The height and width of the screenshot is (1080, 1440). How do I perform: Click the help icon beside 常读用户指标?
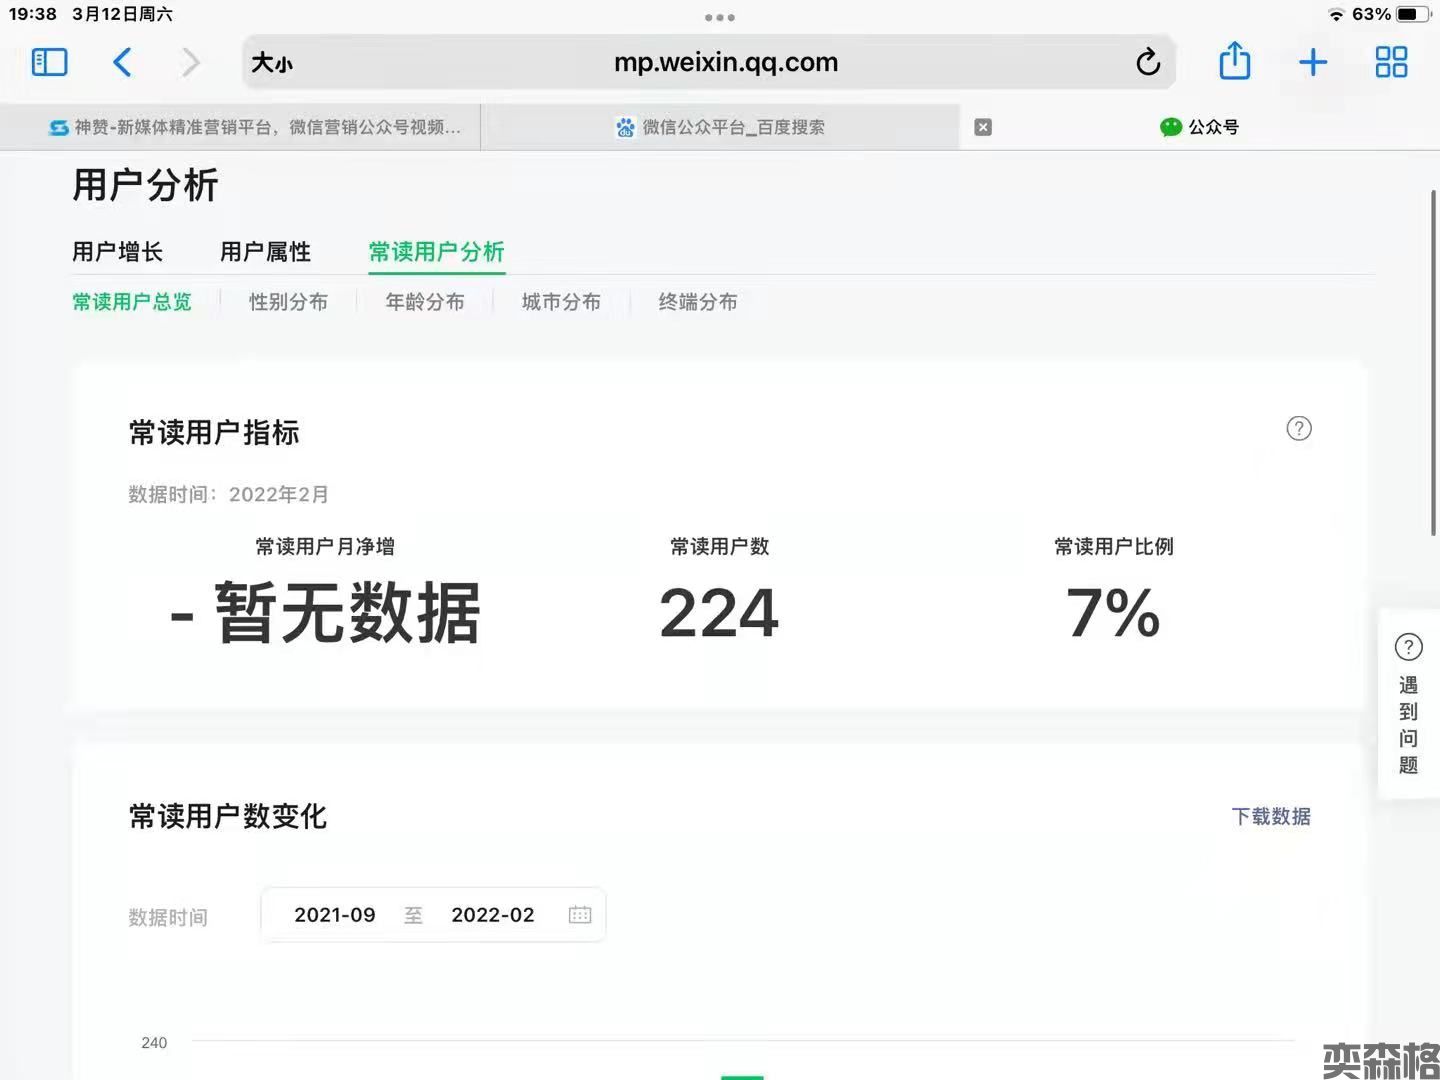click(x=1298, y=429)
